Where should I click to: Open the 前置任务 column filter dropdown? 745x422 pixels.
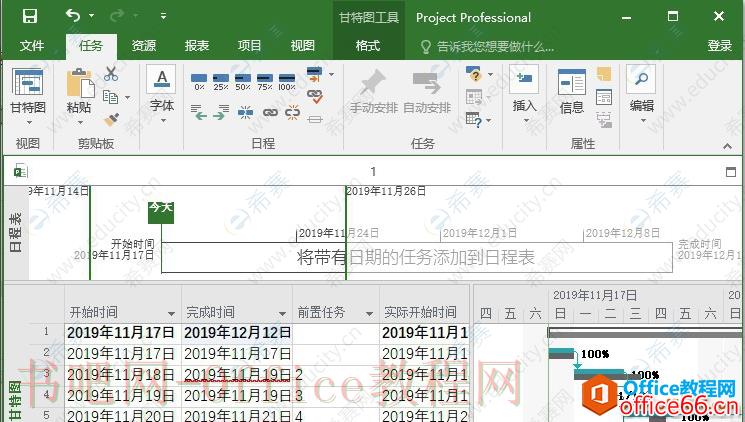(x=369, y=314)
